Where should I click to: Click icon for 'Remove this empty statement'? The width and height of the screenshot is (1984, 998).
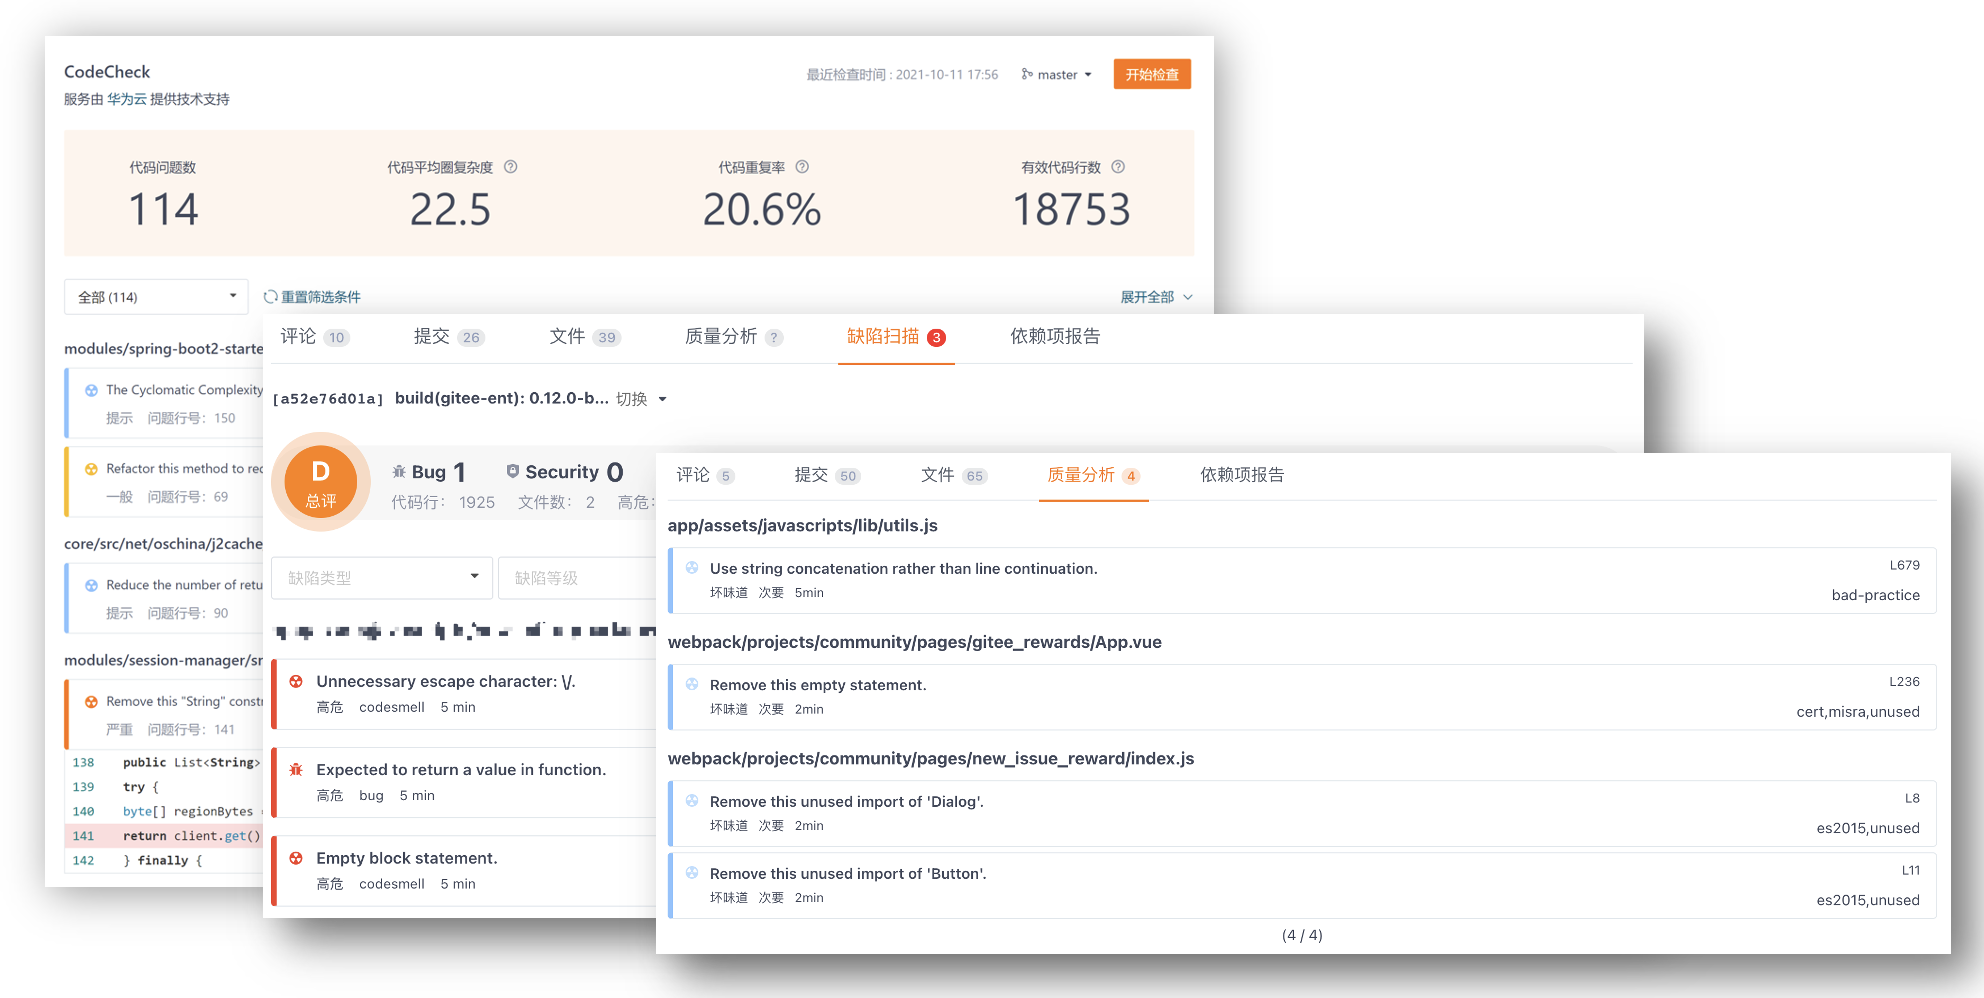click(692, 684)
